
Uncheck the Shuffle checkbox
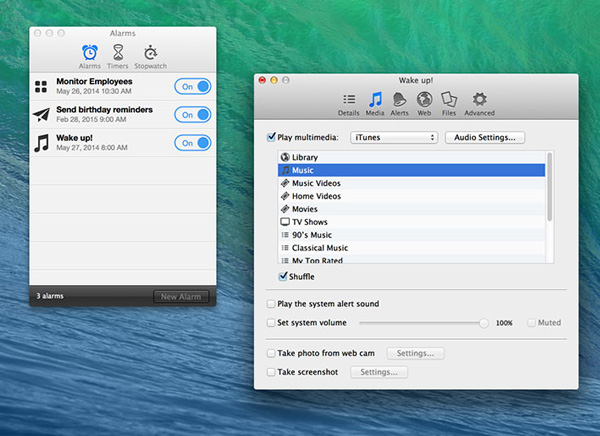[x=283, y=276]
